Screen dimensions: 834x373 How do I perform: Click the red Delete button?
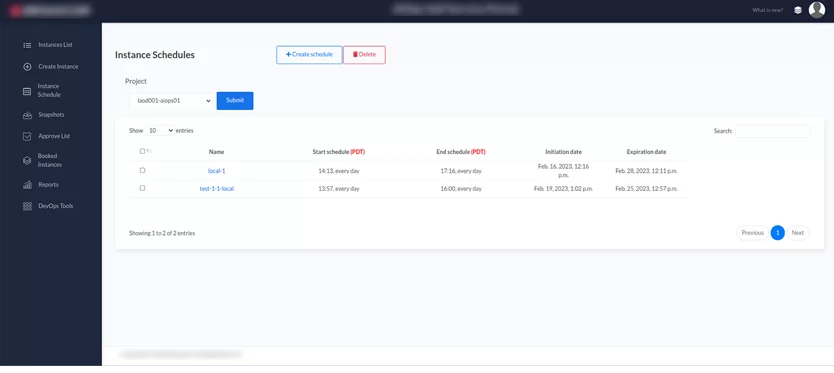364,55
